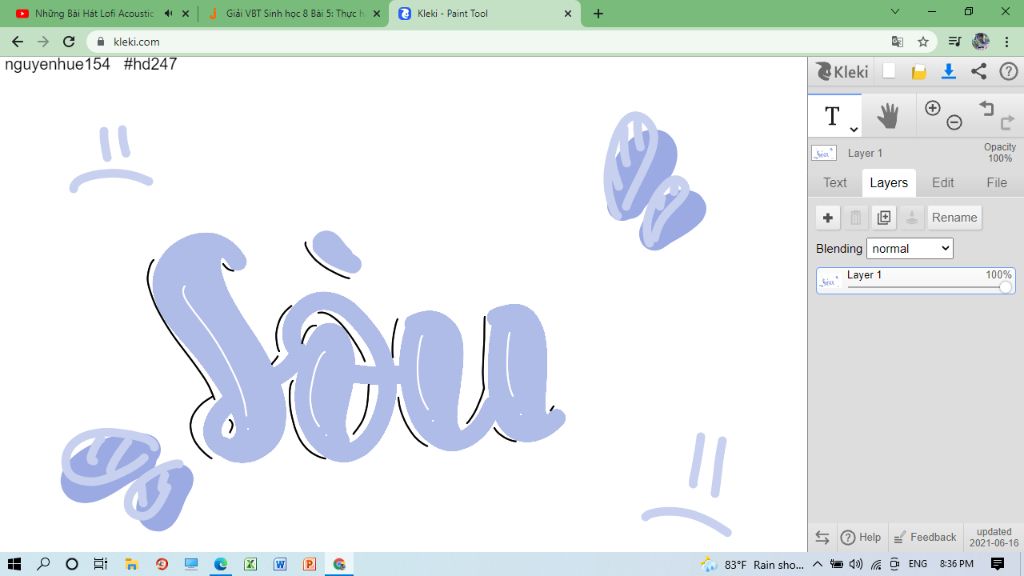Open the Chrome profile avatar

click(x=980, y=42)
